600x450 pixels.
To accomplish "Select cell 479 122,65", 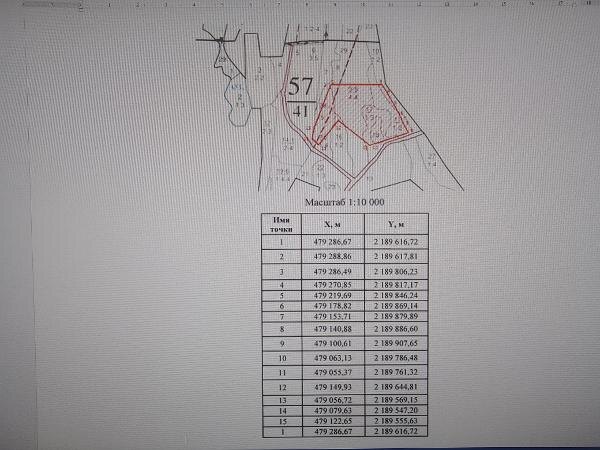I will [x=333, y=421].
